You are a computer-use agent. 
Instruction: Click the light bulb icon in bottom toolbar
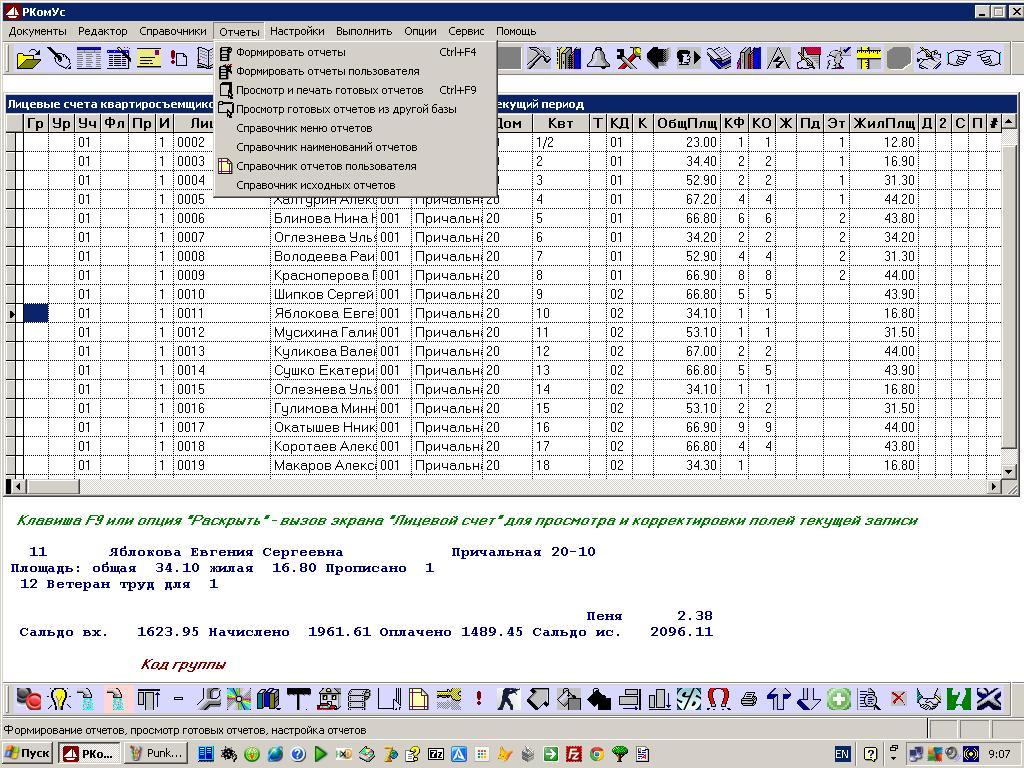click(x=58, y=699)
